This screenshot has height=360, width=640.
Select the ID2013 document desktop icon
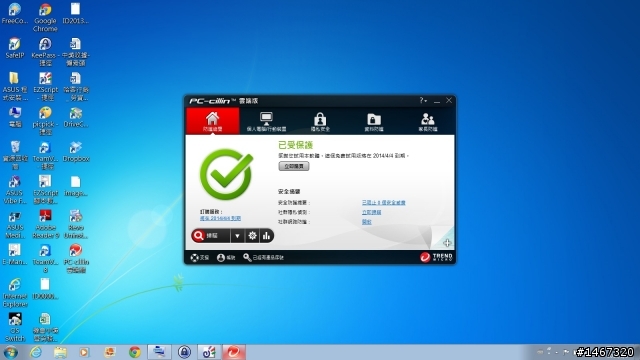click(76, 13)
